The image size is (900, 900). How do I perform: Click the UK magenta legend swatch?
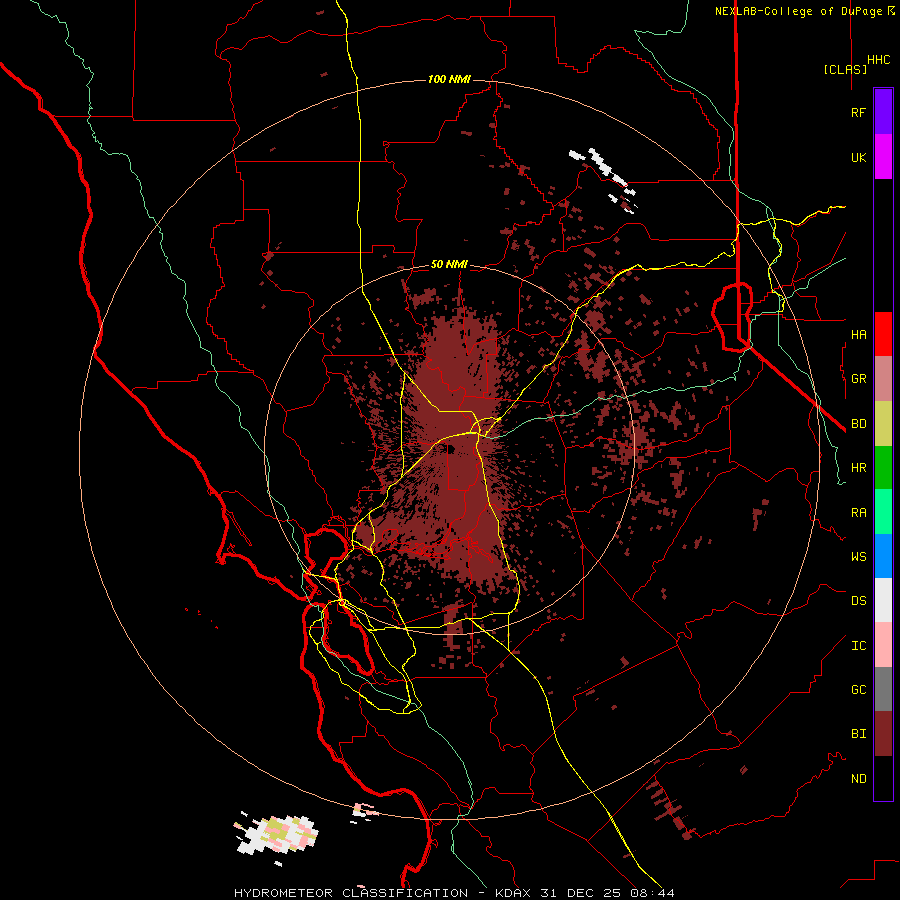point(883,157)
